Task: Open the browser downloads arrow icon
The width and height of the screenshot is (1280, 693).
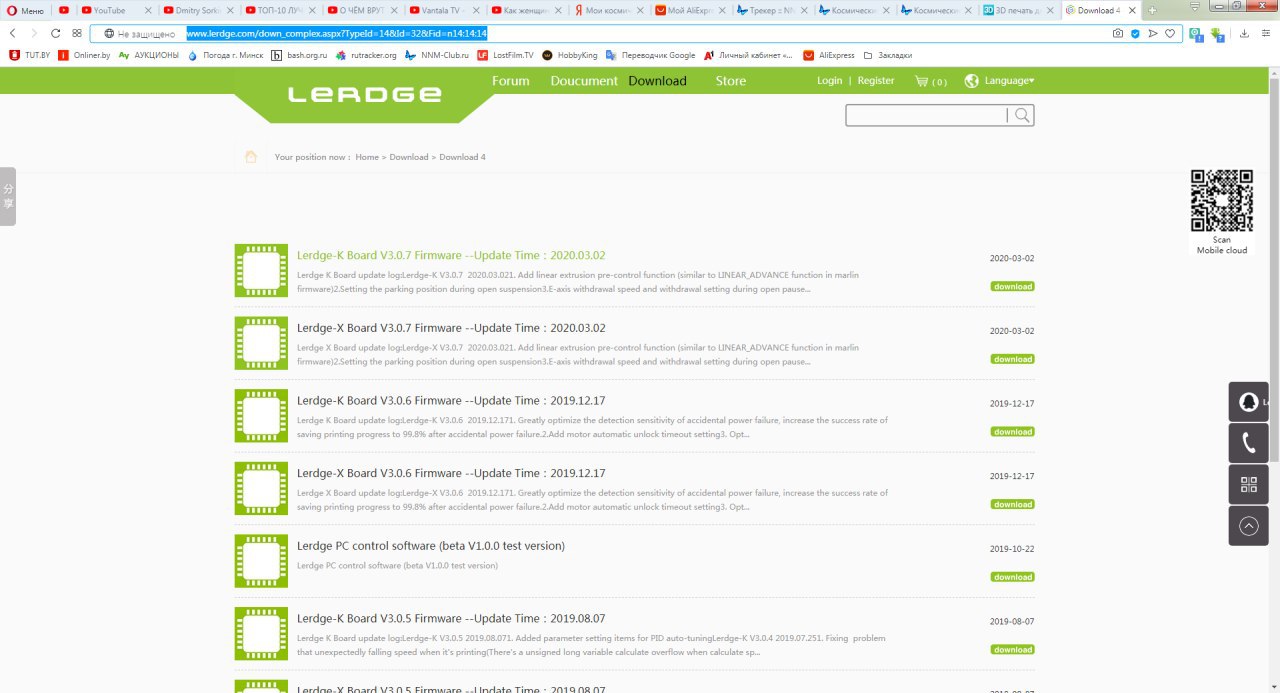Action: 1245,33
